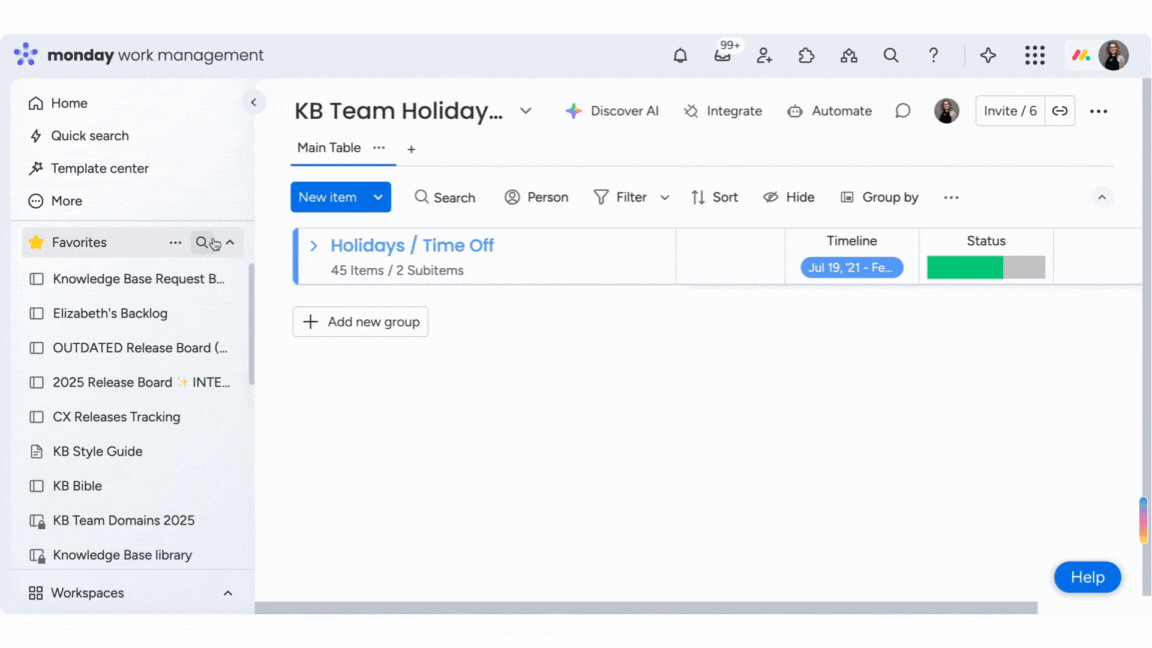
Task: Click the green Status progress bar
Action: [965, 267]
